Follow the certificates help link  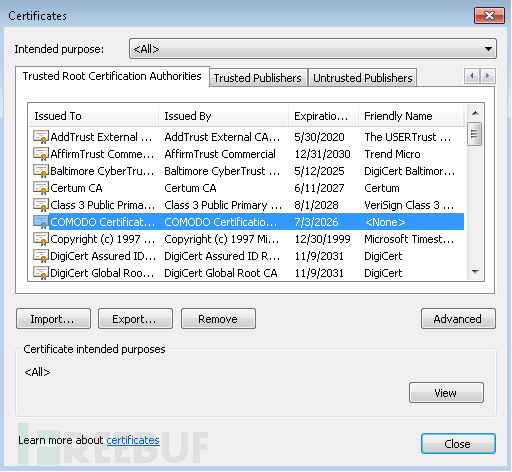point(133,440)
